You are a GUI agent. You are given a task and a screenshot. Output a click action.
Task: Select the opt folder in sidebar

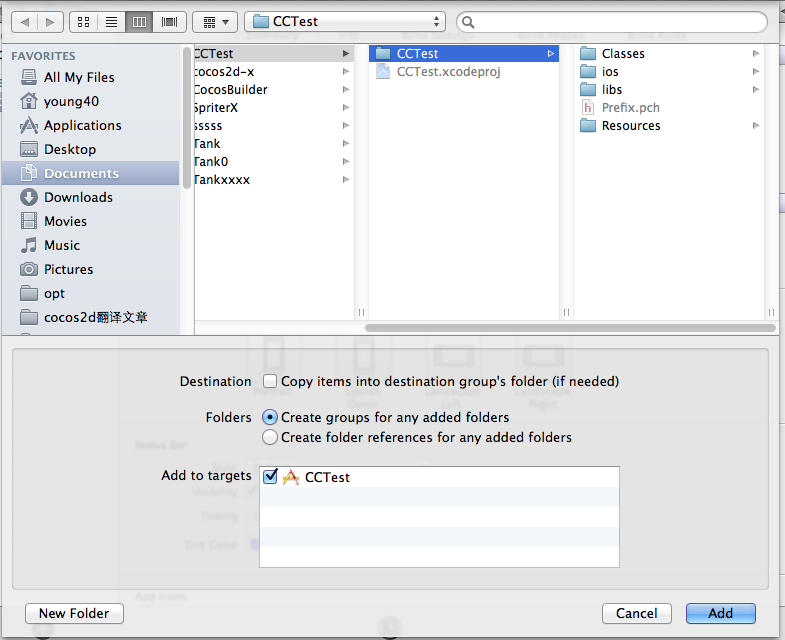pos(90,293)
